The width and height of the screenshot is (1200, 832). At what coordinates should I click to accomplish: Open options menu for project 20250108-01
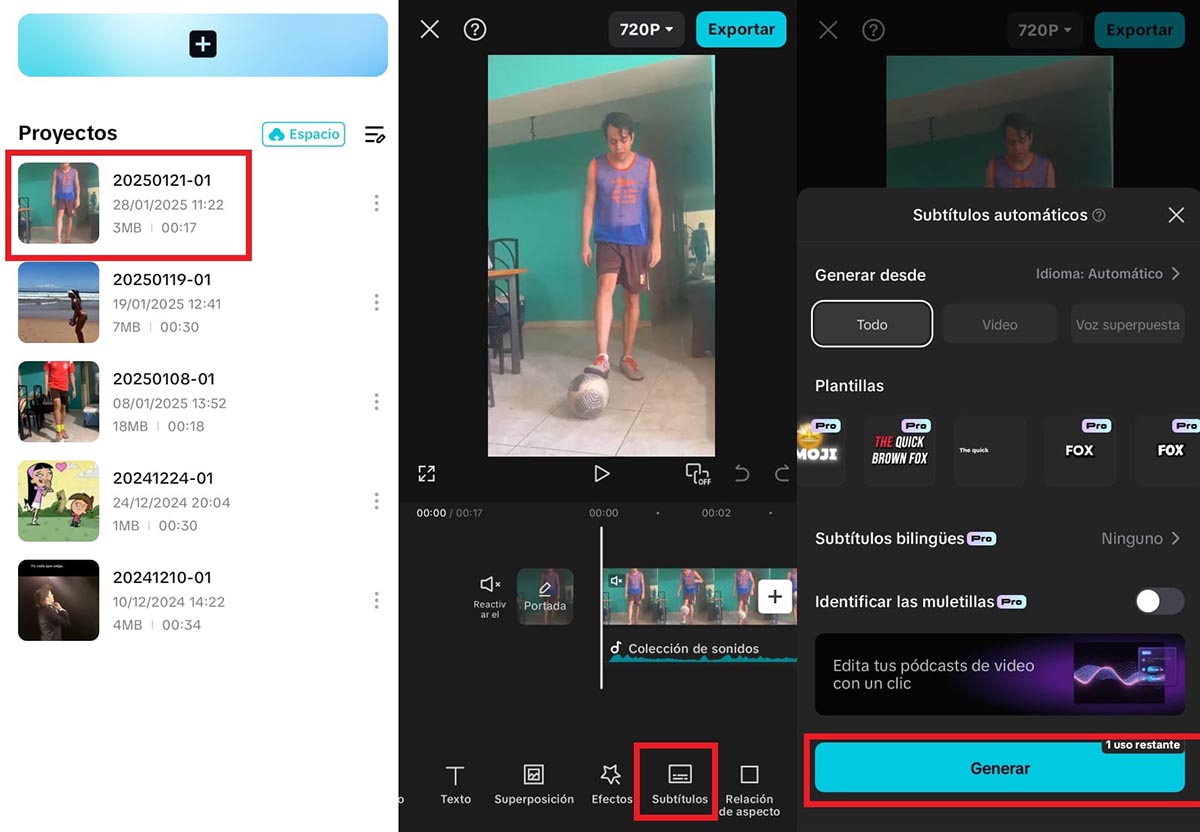(376, 401)
